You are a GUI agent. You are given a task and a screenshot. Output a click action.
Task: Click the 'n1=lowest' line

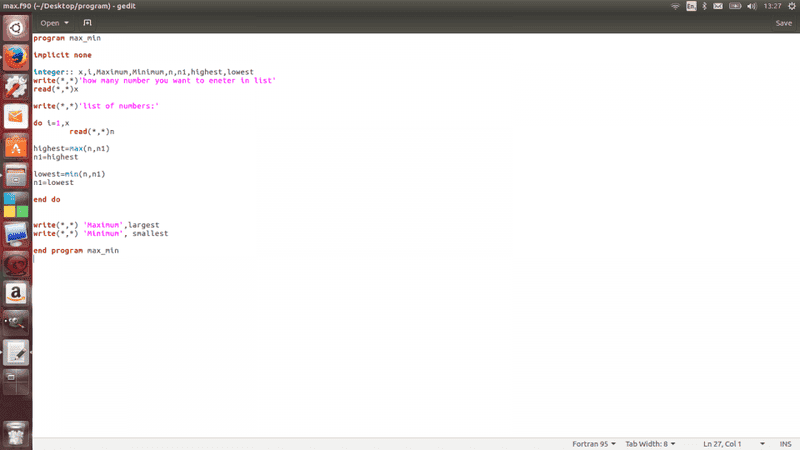pos(54,183)
